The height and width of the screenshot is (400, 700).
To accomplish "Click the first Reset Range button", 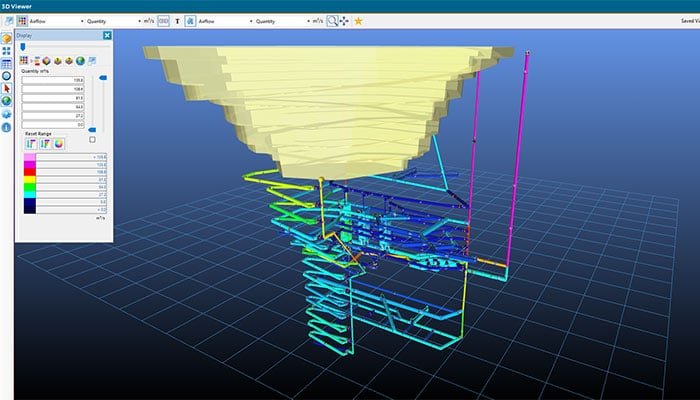I will click(x=30, y=144).
